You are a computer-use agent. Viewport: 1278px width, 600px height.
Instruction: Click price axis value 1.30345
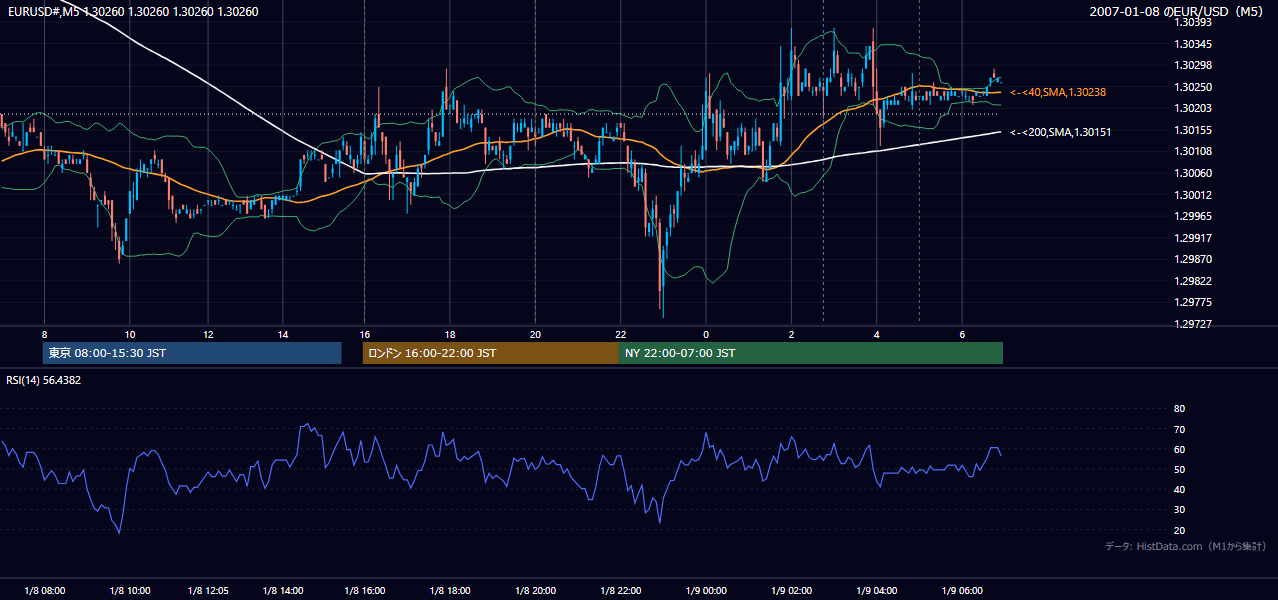coord(1192,44)
